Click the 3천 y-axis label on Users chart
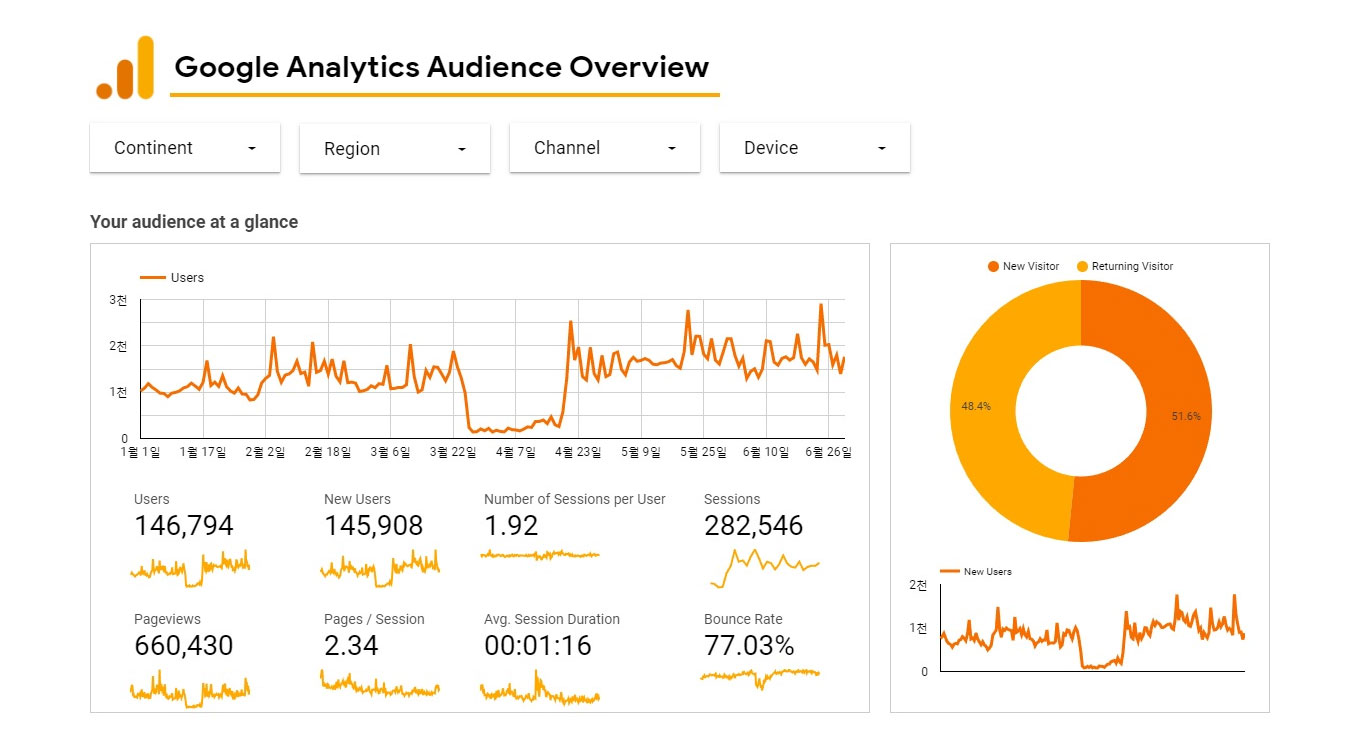The height and width of the screenshot is (747, 1360). [x=119, y=299]
